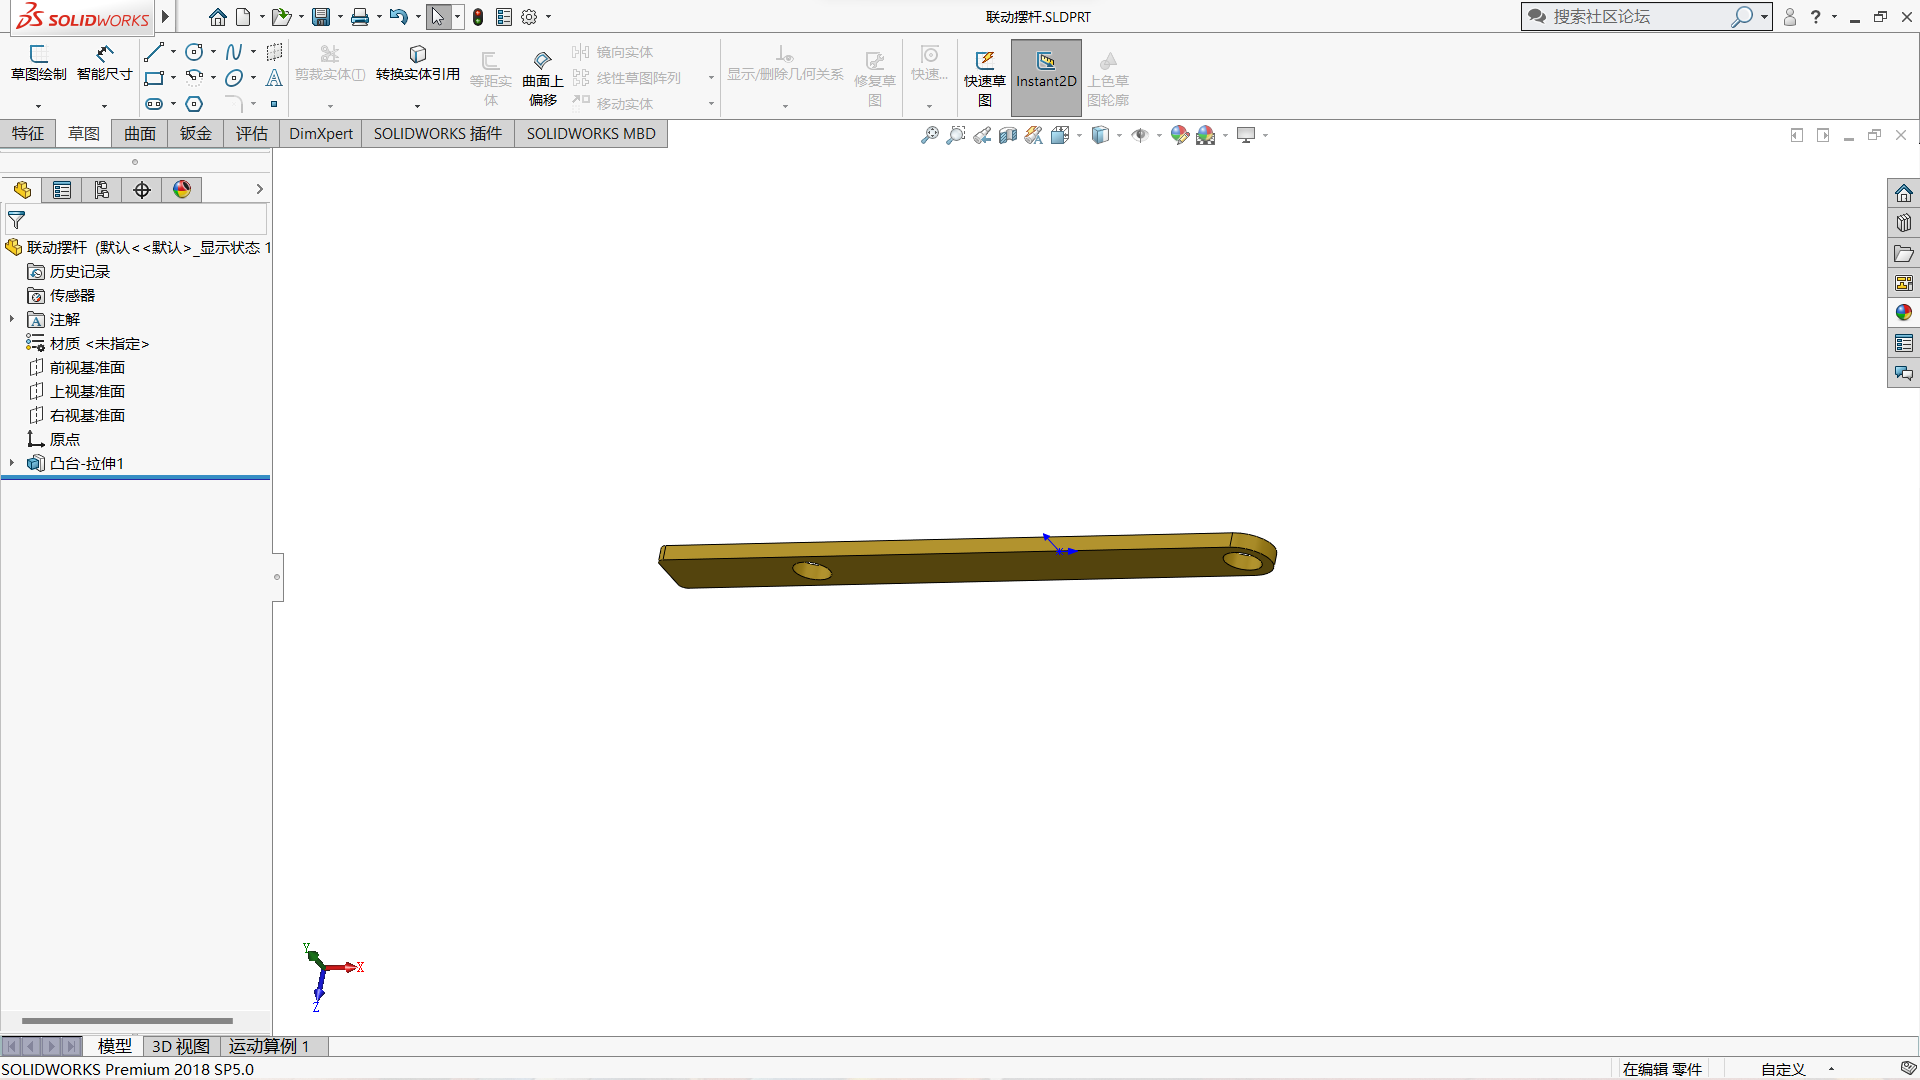1920x1080 pixels.
Task: Open the Convert Entities (转换实体引用) tool
Action: 417,62
